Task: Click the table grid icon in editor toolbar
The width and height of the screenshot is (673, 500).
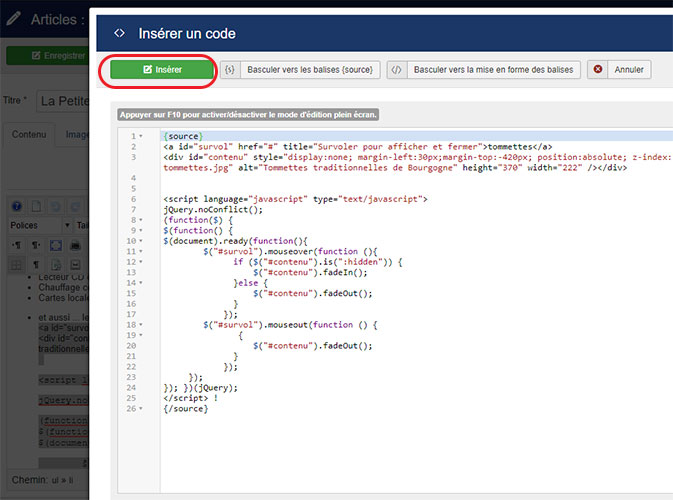Action: [x=16, y=265]
